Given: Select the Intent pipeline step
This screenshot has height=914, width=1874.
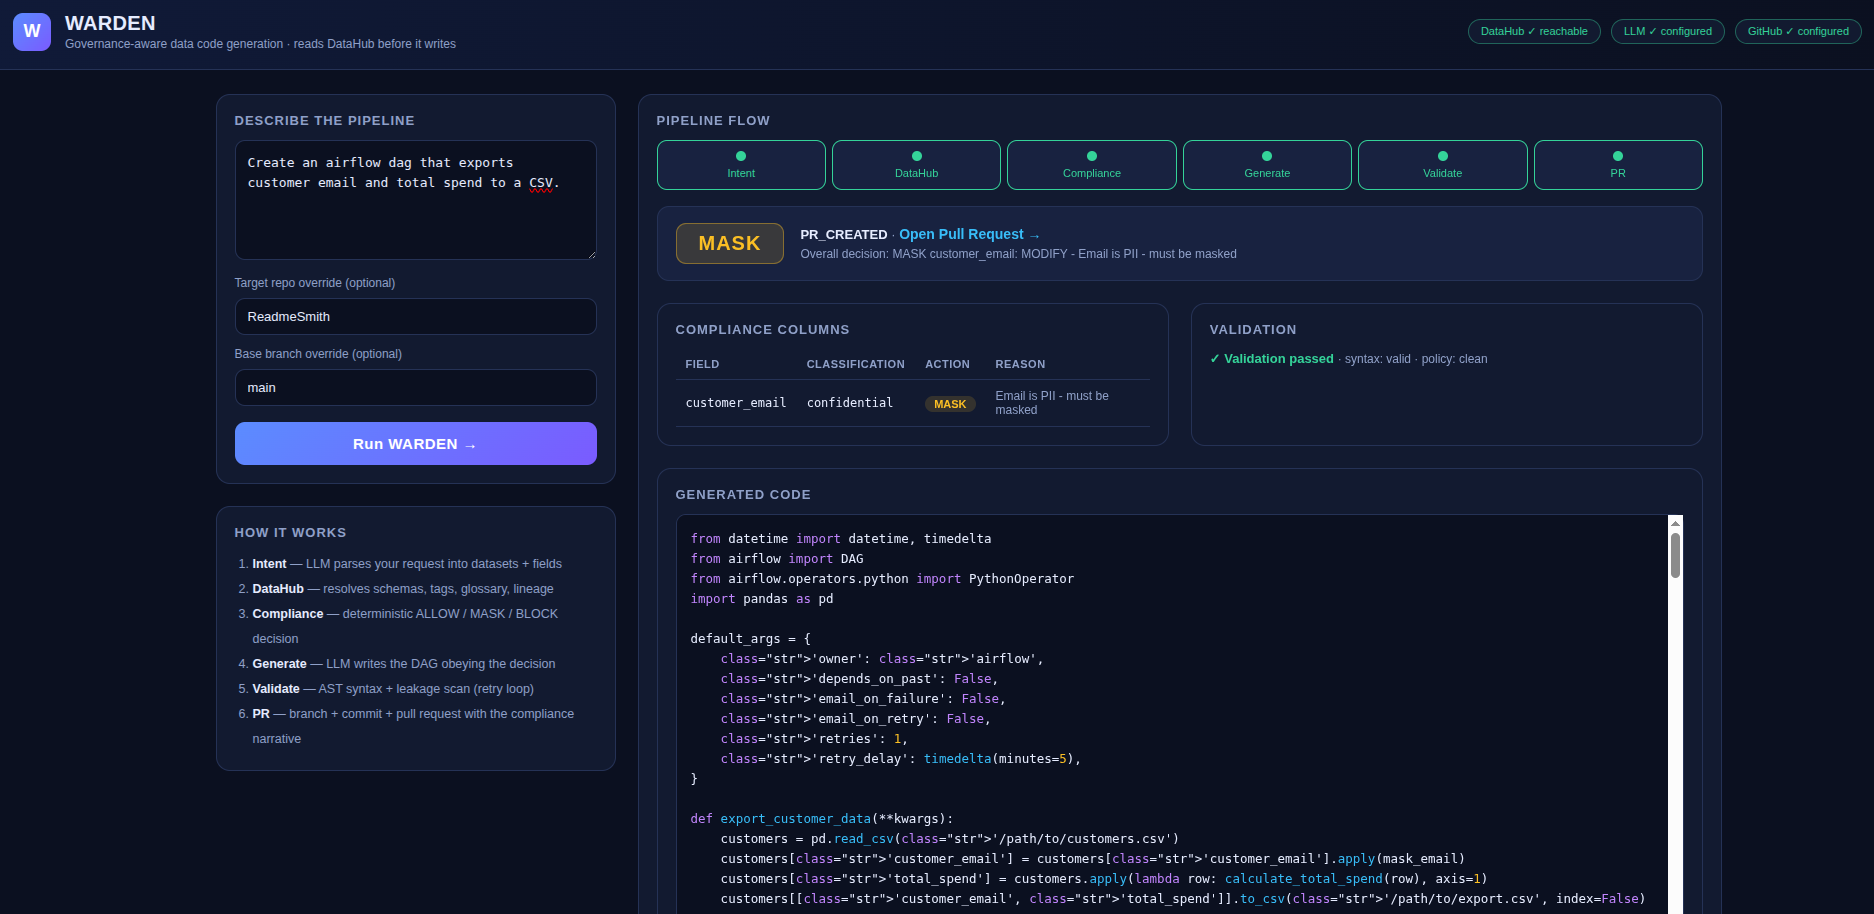Looking at the screenshot, I should (x=741, y=165).
